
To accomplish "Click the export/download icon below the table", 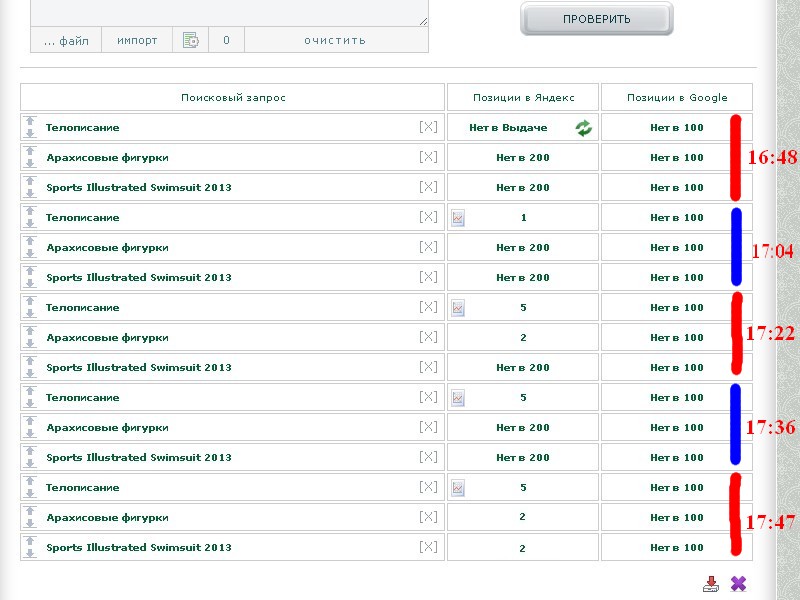I will pyautogui.click(x=711, y=584).
